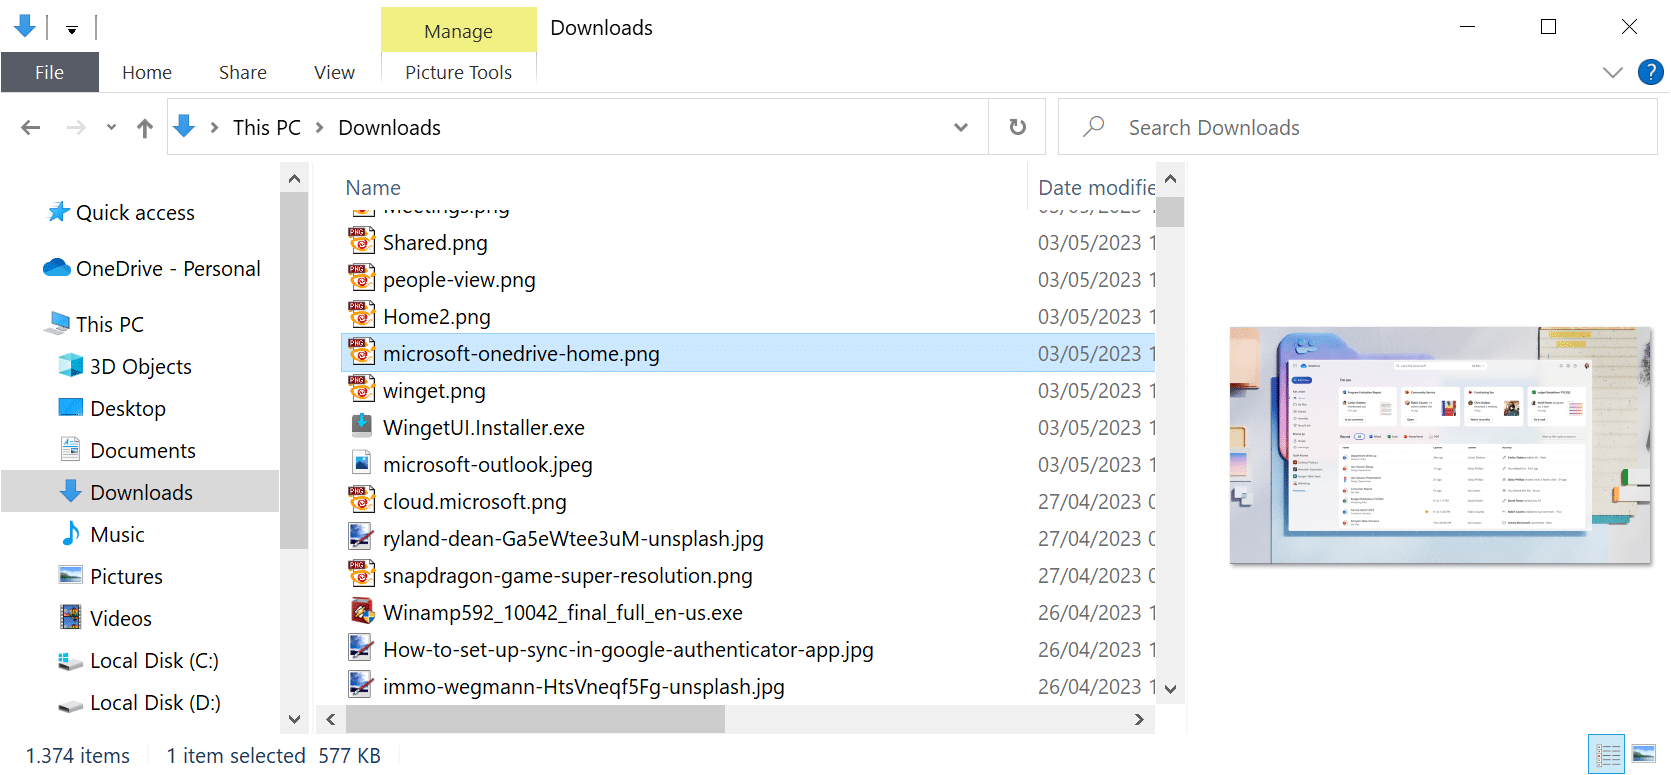Image resolution: width=1671 pixels, height=775 pixels.
Task: Switch to Large icons view layout
Action: click(x=1643, y=754)
